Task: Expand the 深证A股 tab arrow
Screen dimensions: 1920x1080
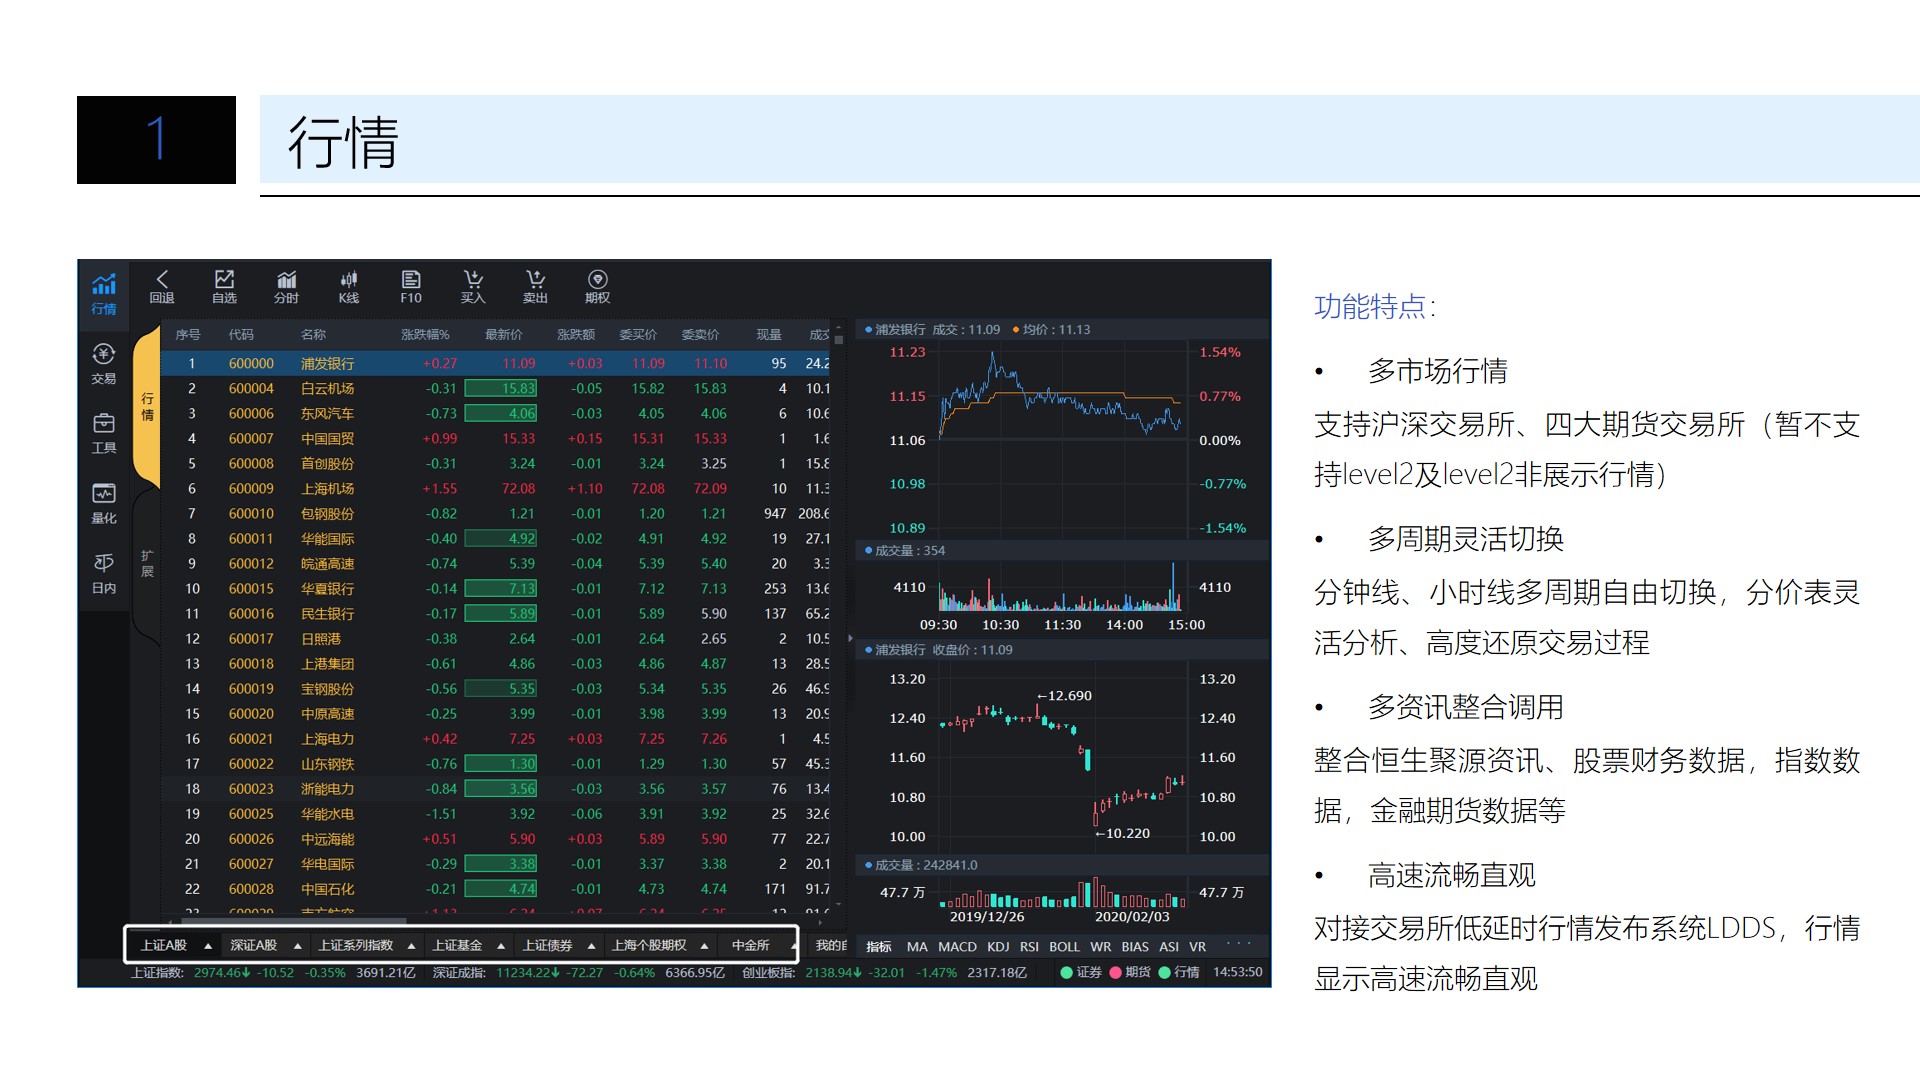Action: point(296,944)
